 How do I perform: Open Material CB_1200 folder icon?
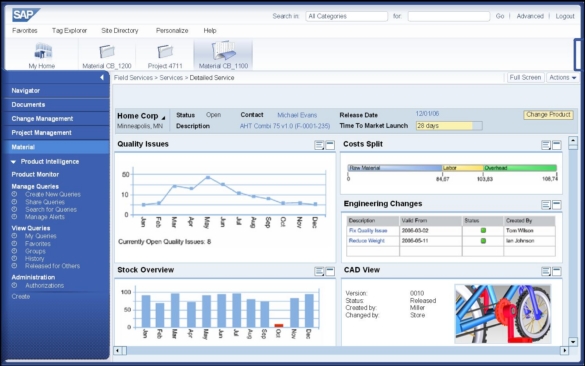(107, 51)
